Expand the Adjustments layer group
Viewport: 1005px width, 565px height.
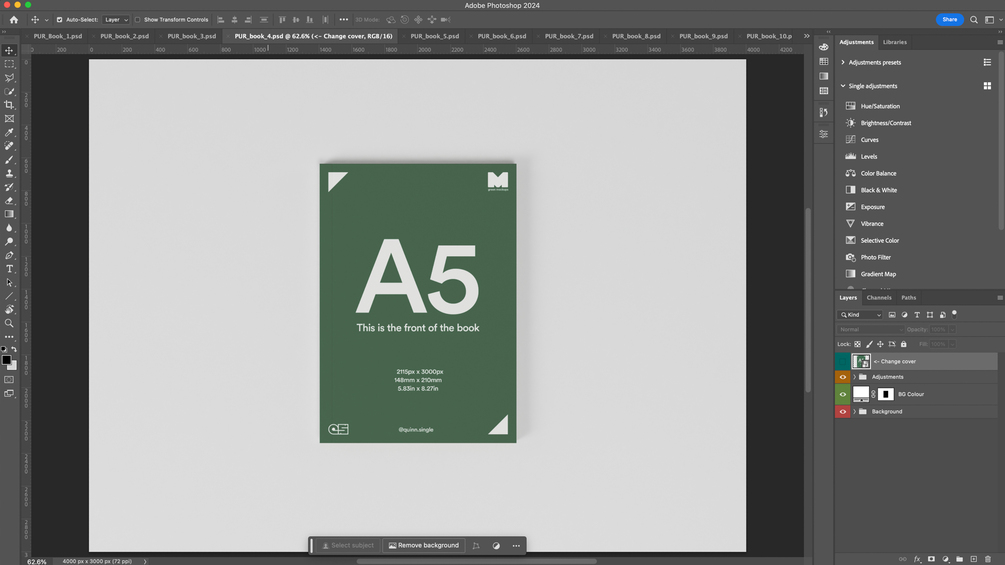[x=854, y=377]
